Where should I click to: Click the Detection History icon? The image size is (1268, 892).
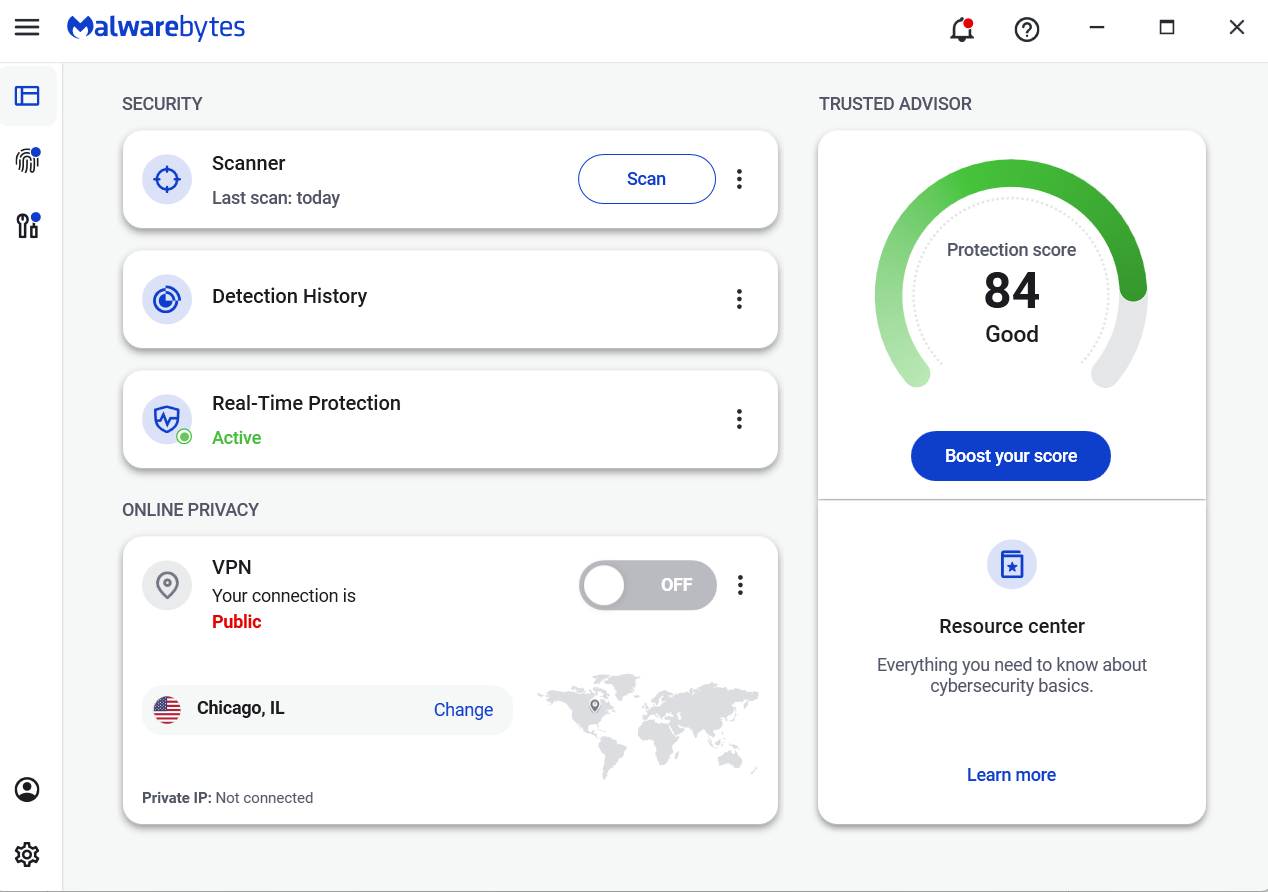[167, 299]
